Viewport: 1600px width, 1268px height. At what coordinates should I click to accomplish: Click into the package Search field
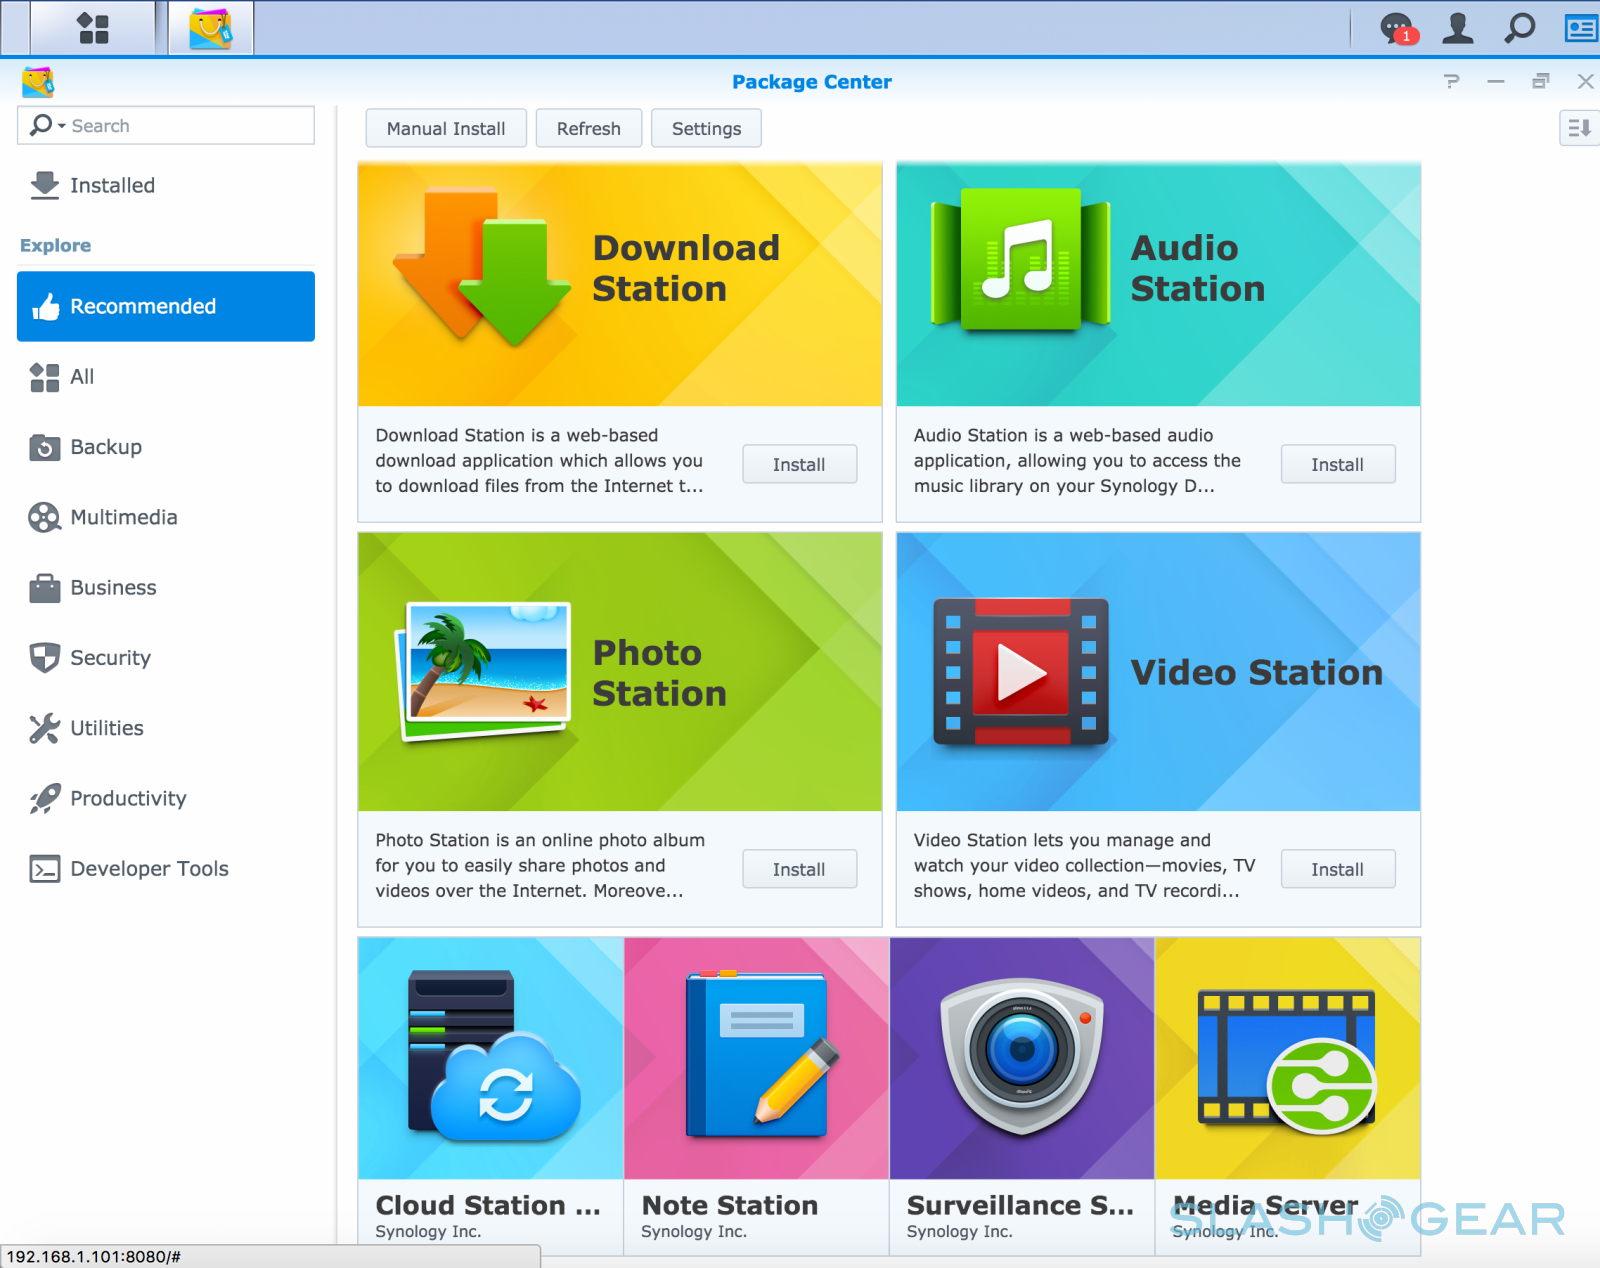coord(166,126)
